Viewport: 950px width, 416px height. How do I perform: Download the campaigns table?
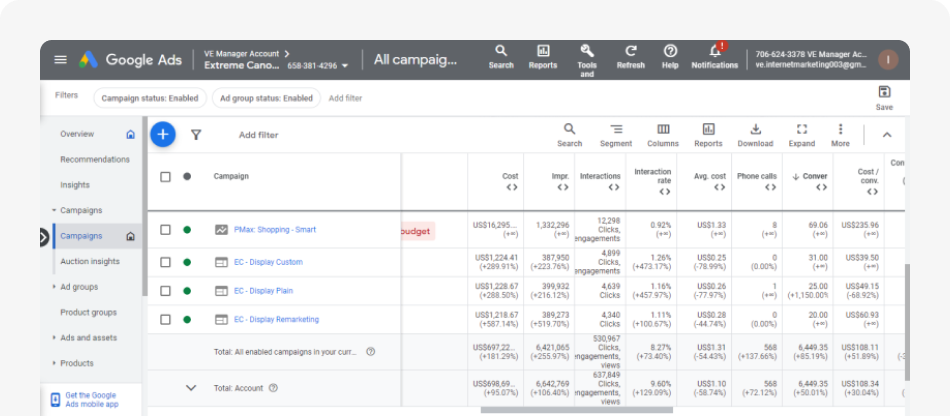756,135
